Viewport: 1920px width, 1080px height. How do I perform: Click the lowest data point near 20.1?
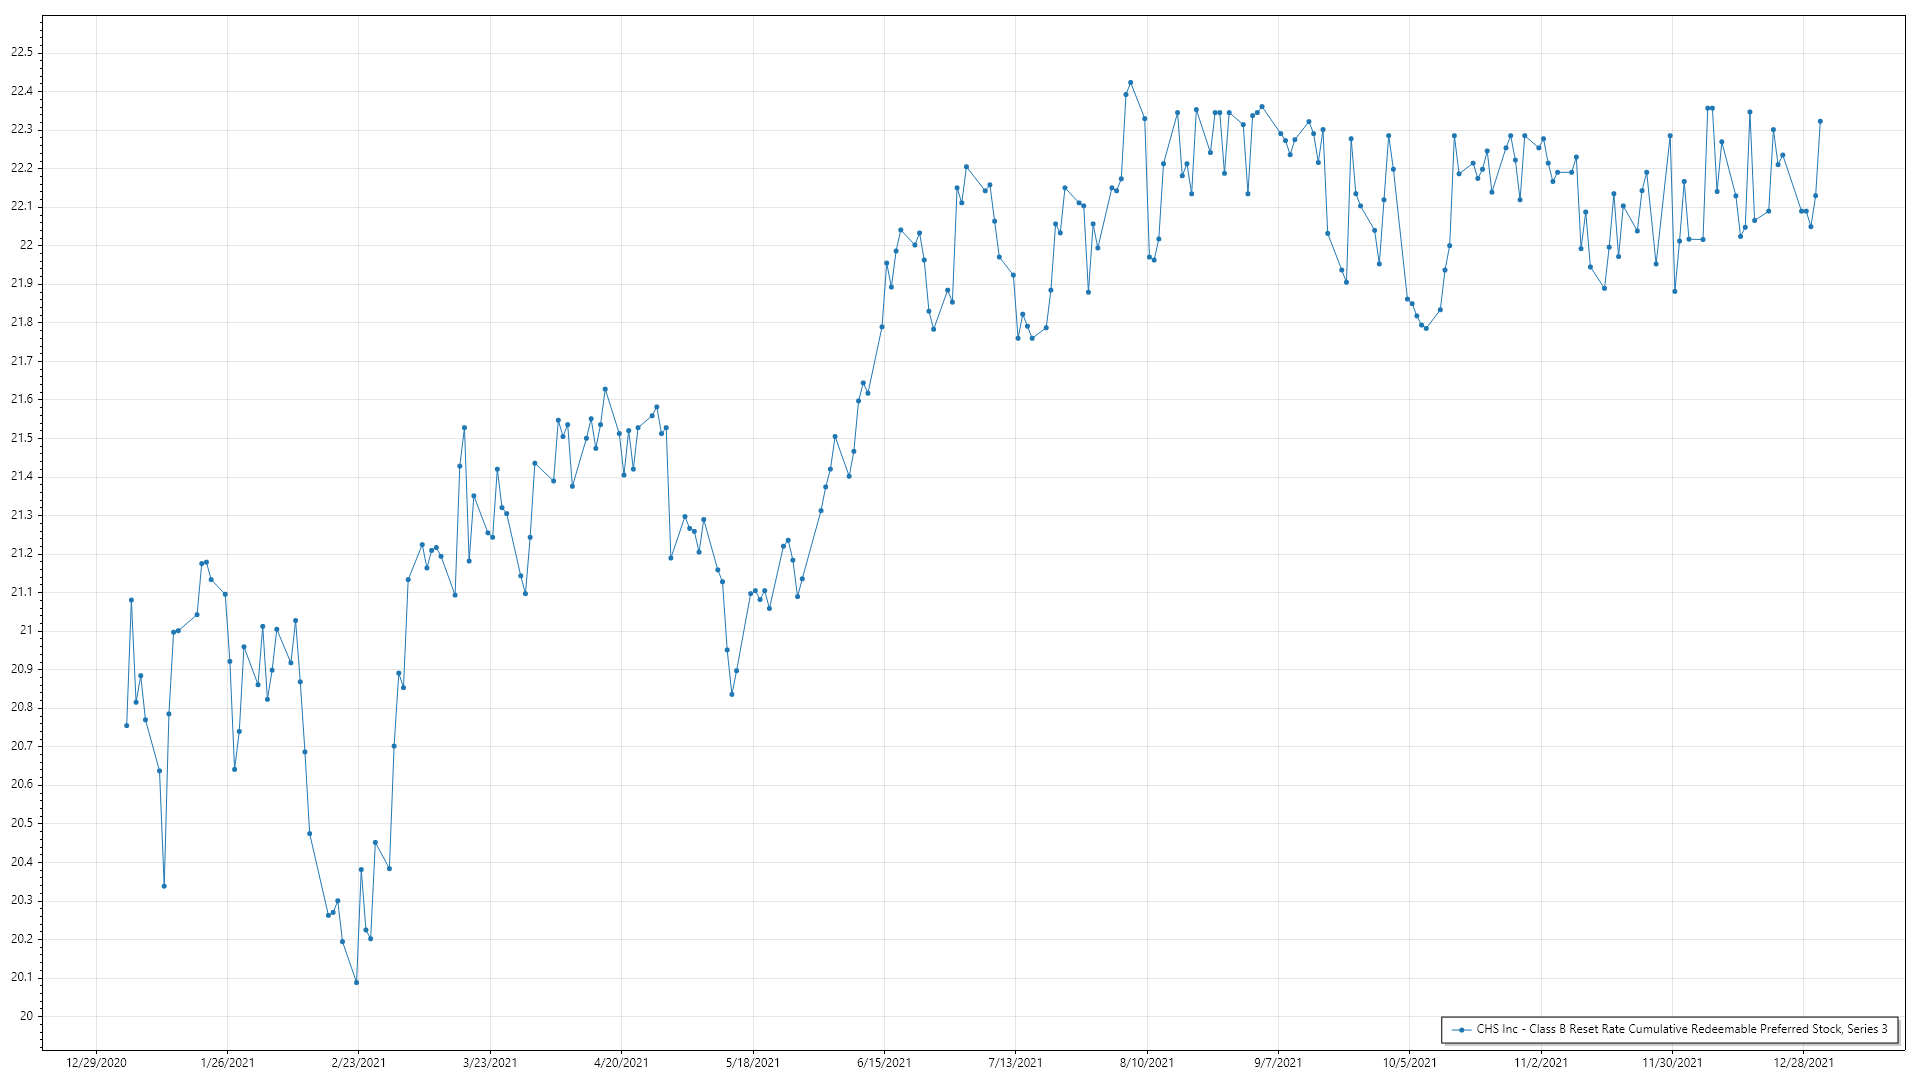click(356, 982)
